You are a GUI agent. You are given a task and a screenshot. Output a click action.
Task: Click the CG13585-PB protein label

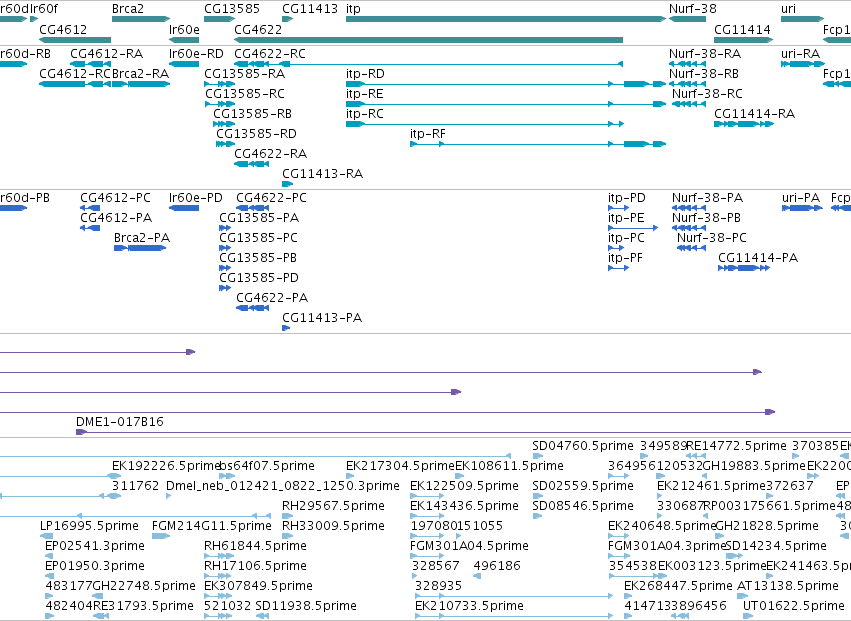pyautogui.click(x=258, y=258)
